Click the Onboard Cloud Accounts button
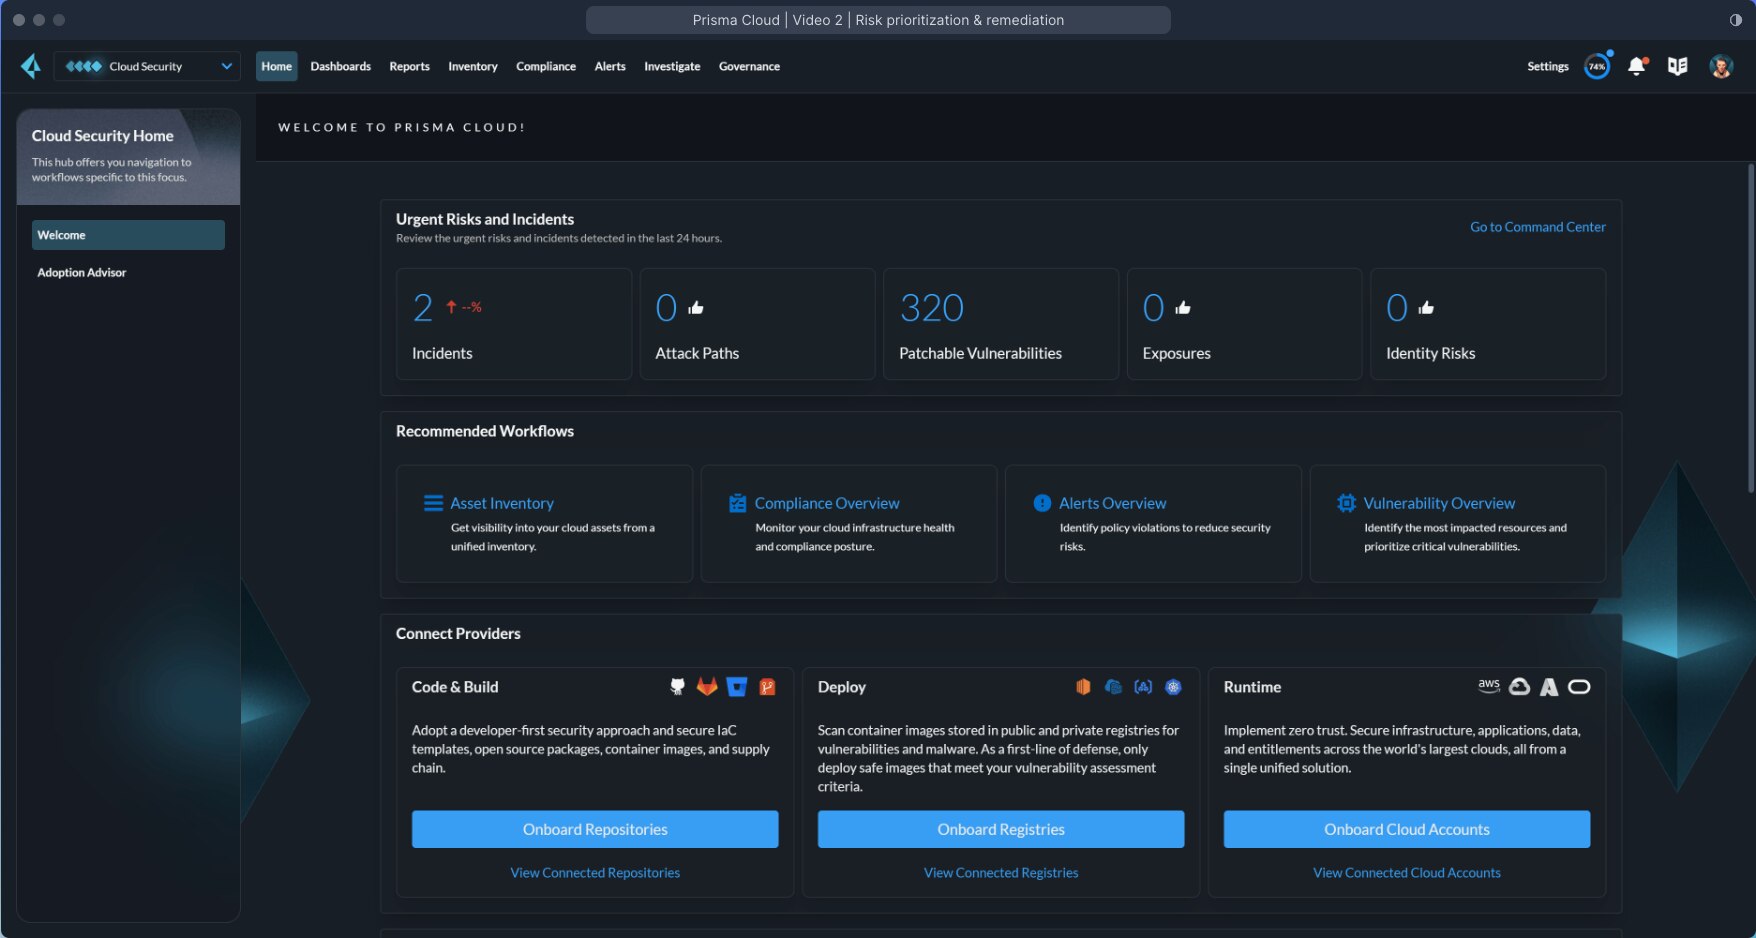 1406,829
